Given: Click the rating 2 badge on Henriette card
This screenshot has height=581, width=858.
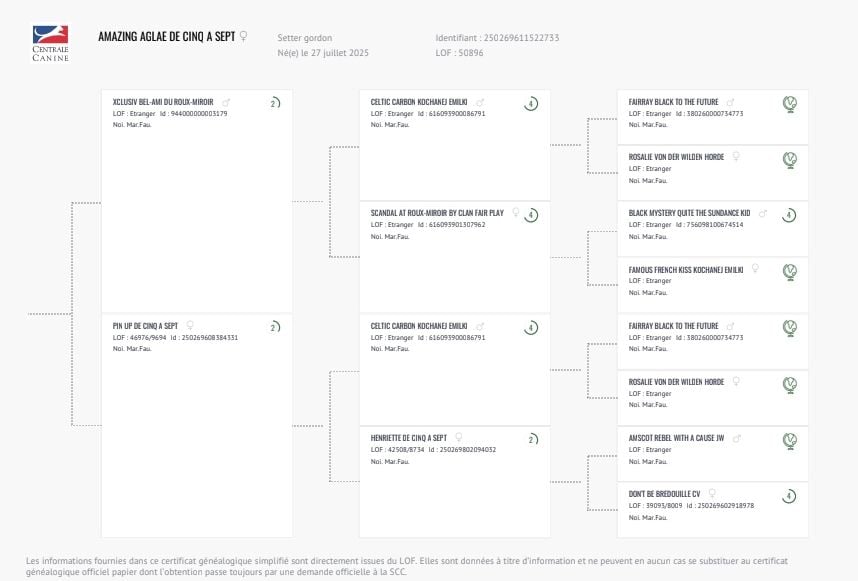Looking at the screenshot, I should point(532,439).
